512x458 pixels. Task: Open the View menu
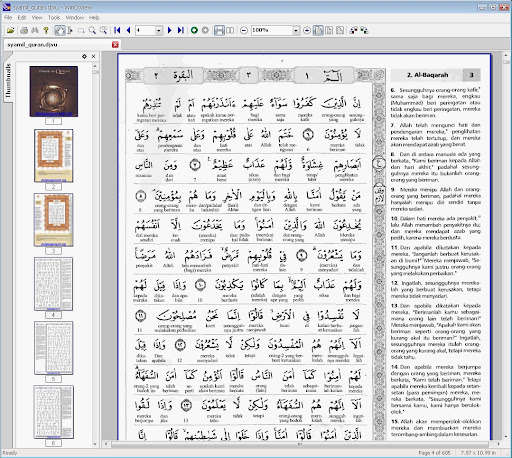(x=37, y=18)
